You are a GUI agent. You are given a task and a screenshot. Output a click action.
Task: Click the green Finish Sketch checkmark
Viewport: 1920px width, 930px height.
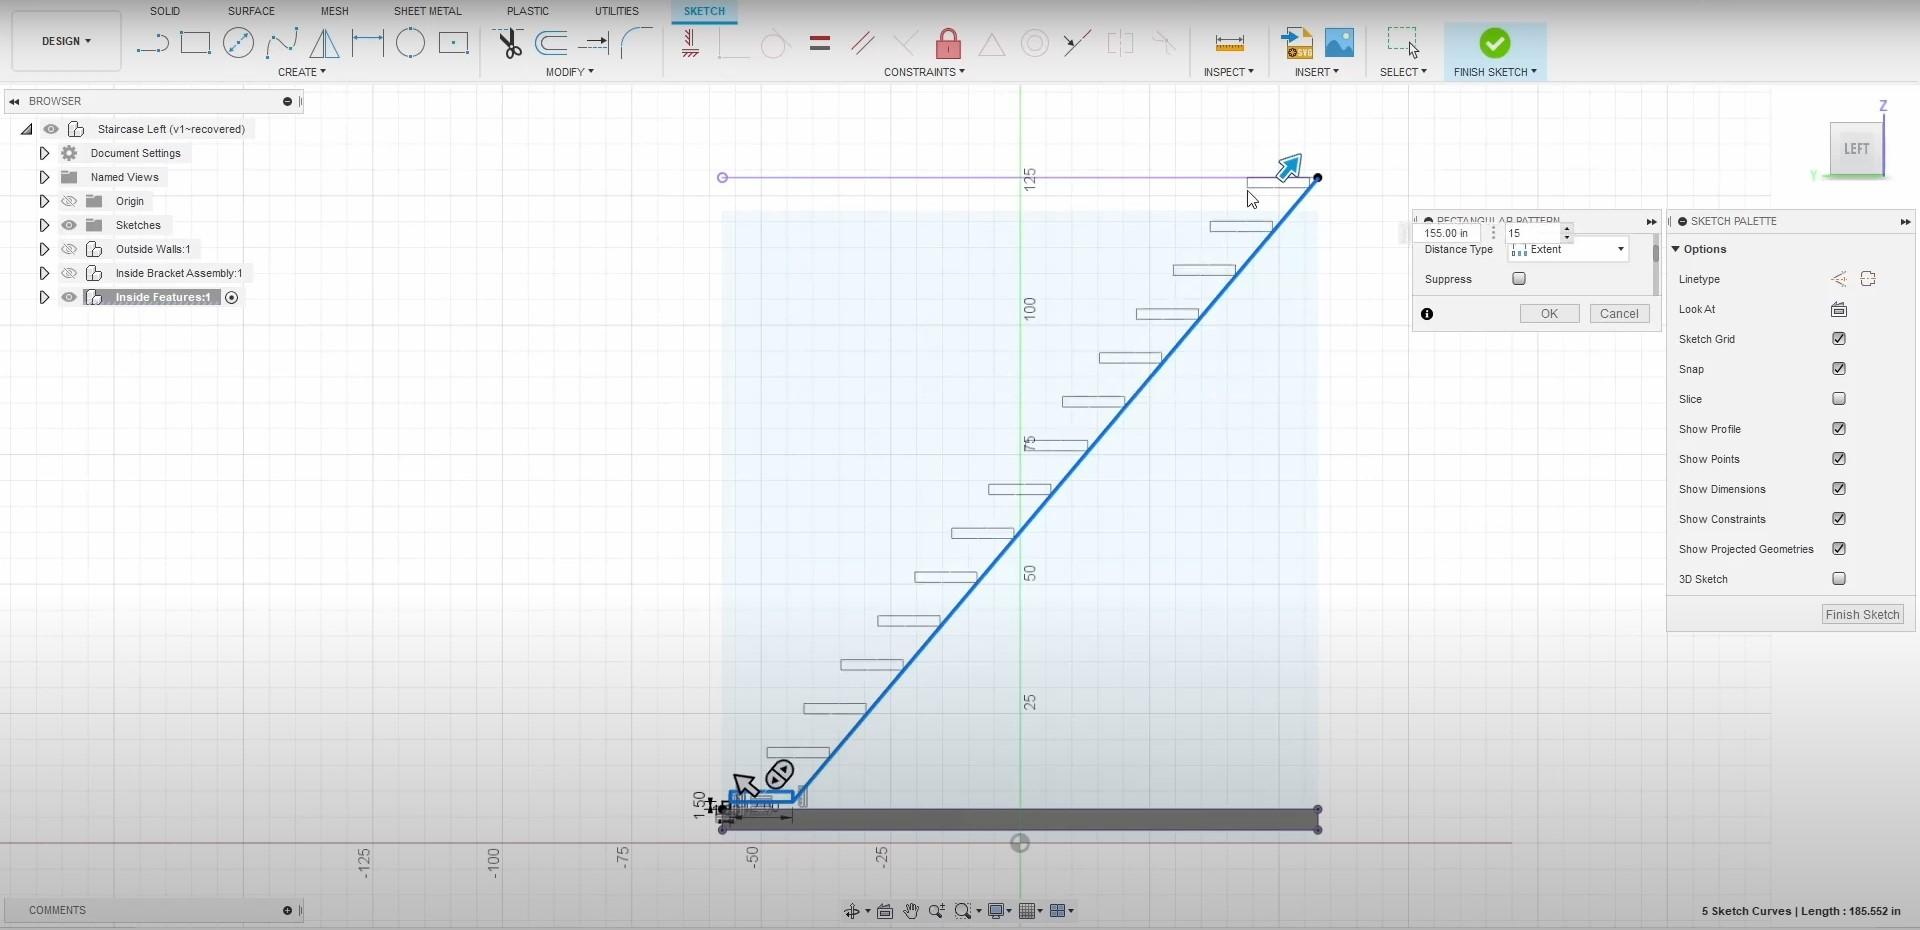[1495, 43]
